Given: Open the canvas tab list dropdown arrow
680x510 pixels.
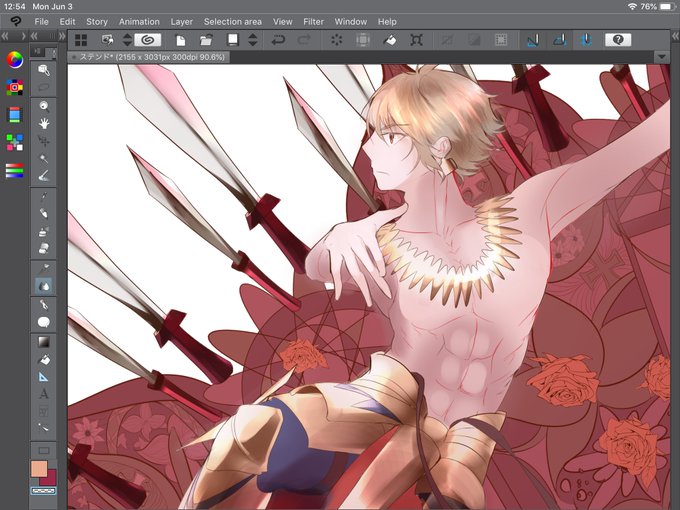Looking at the screenshot, I should 661,57.
